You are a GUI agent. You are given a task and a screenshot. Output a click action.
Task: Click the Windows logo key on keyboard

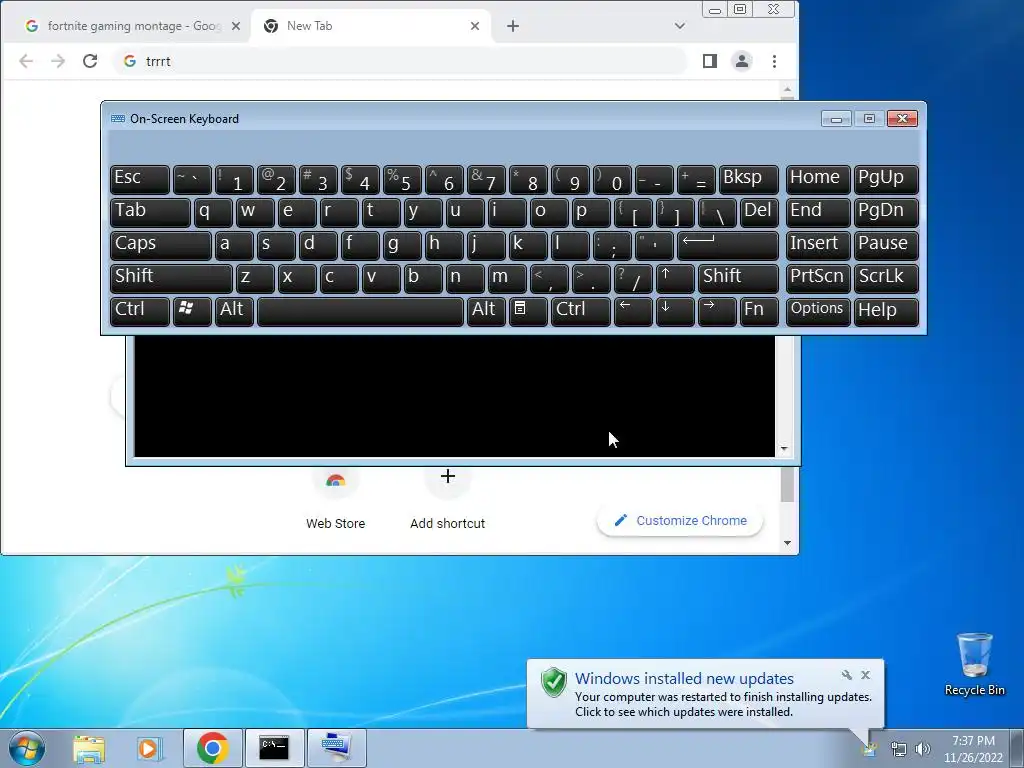click(192, 312)
